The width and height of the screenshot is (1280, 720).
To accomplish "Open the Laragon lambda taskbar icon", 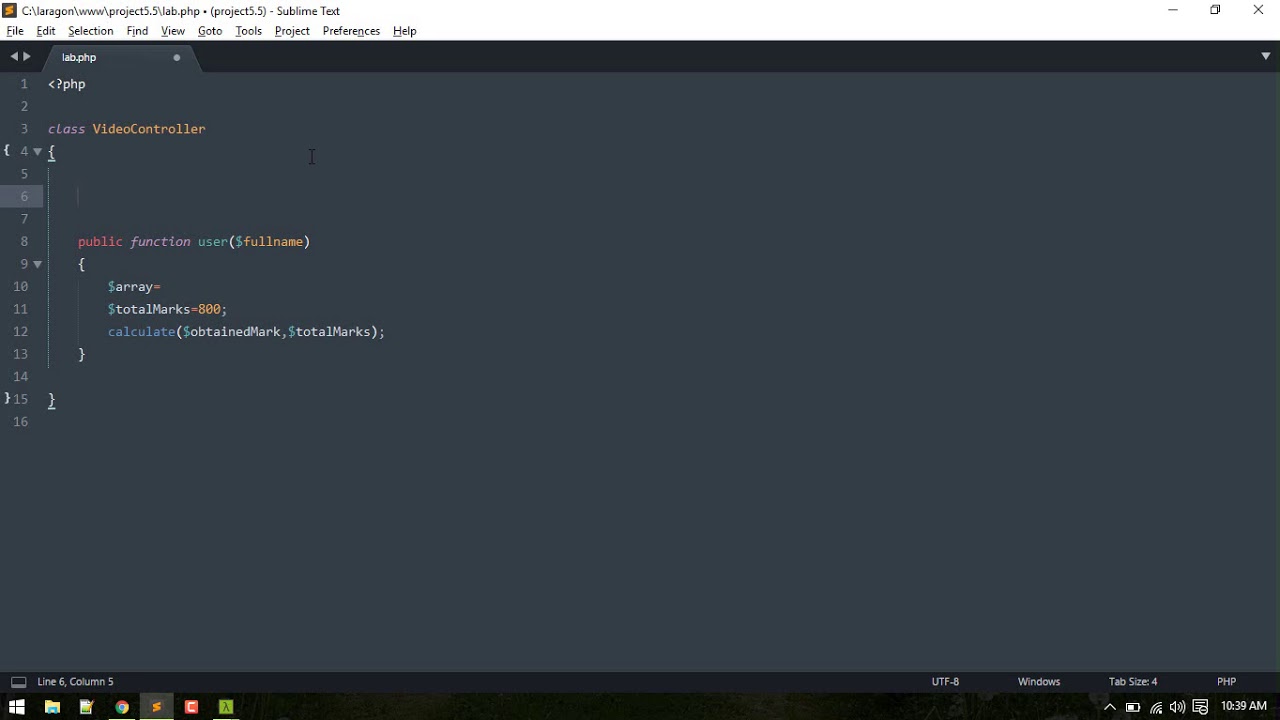I will (226, 707).
